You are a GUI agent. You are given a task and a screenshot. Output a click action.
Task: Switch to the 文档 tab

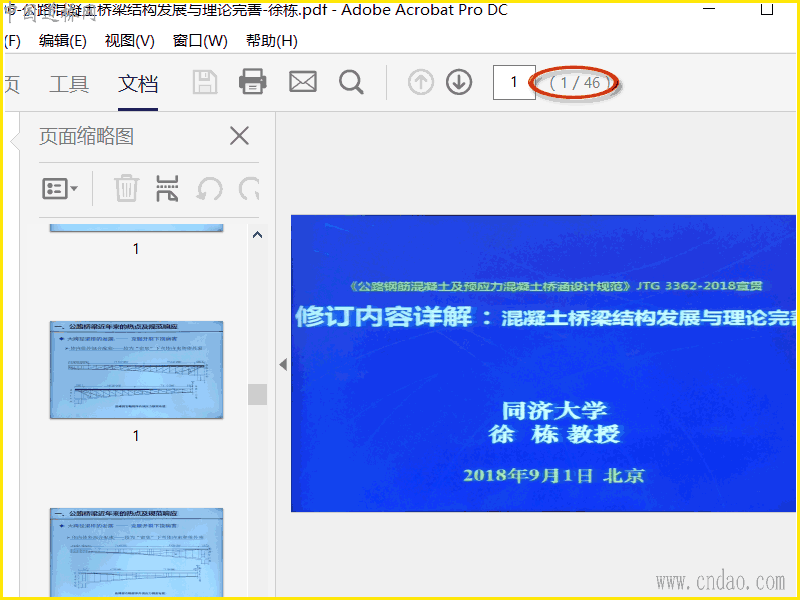click(138, 84)
